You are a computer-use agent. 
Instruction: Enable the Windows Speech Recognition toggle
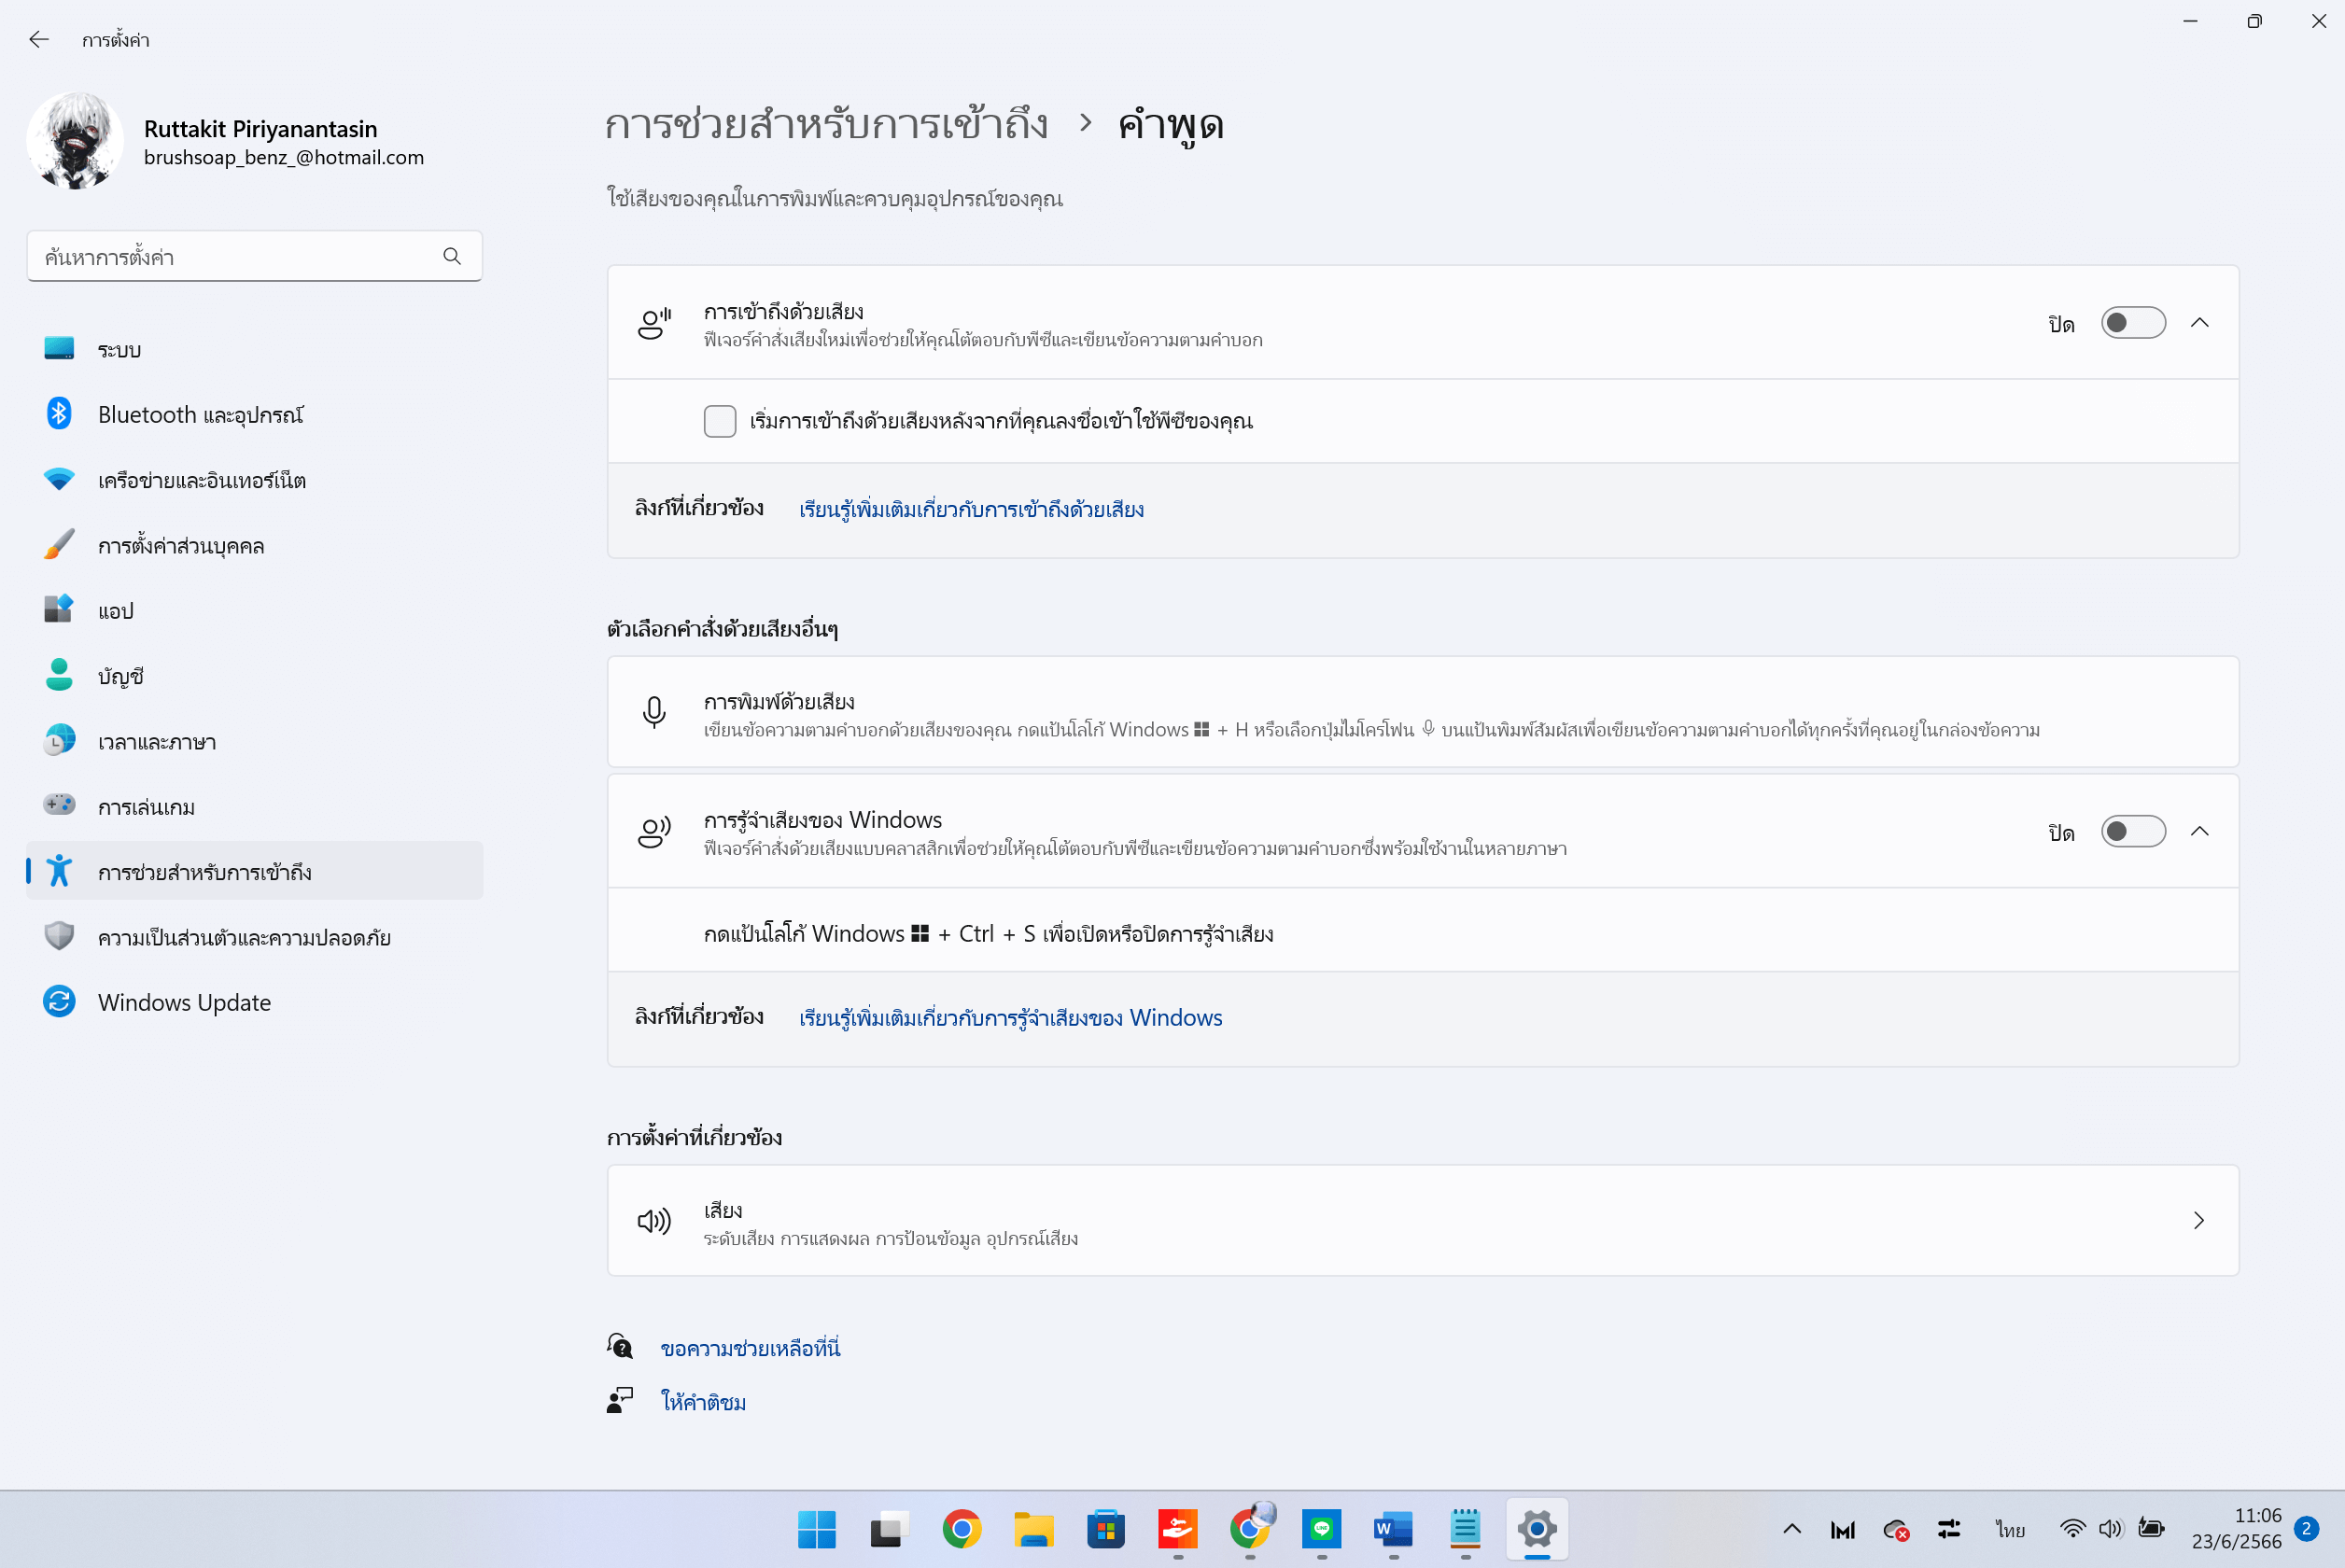2132,832
